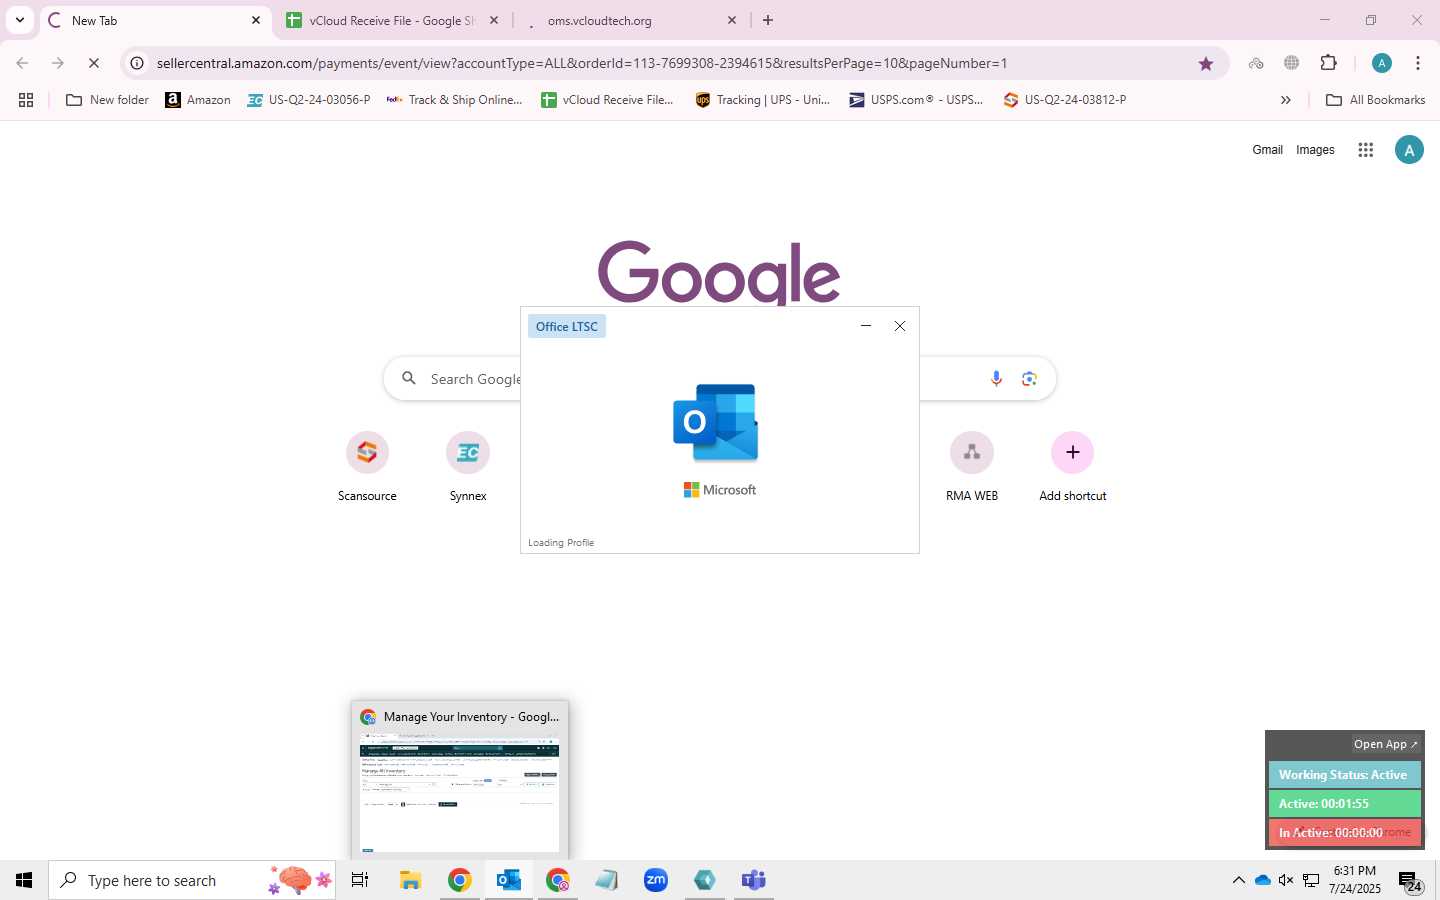Open Zoom from the taskbar
The image size is (1440, 900).
point(656,880)
